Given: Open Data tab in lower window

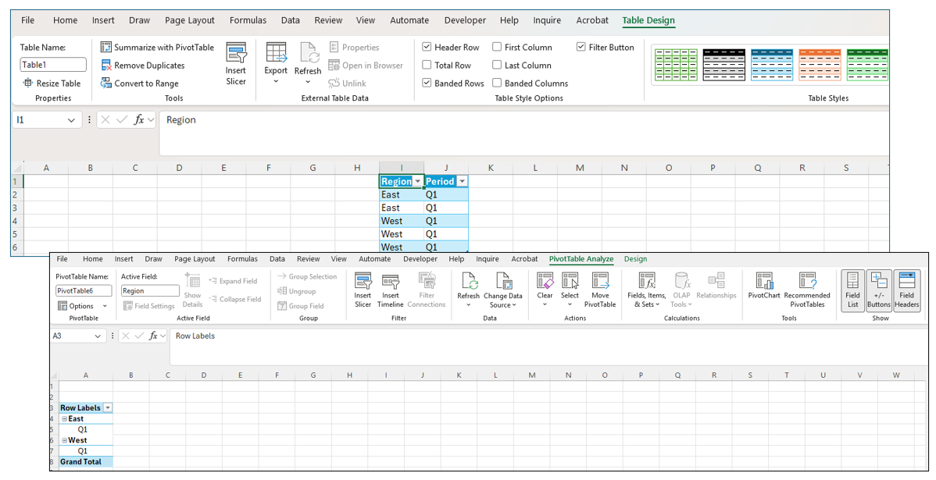Looking at the screenshot, I should click(277, 259).
